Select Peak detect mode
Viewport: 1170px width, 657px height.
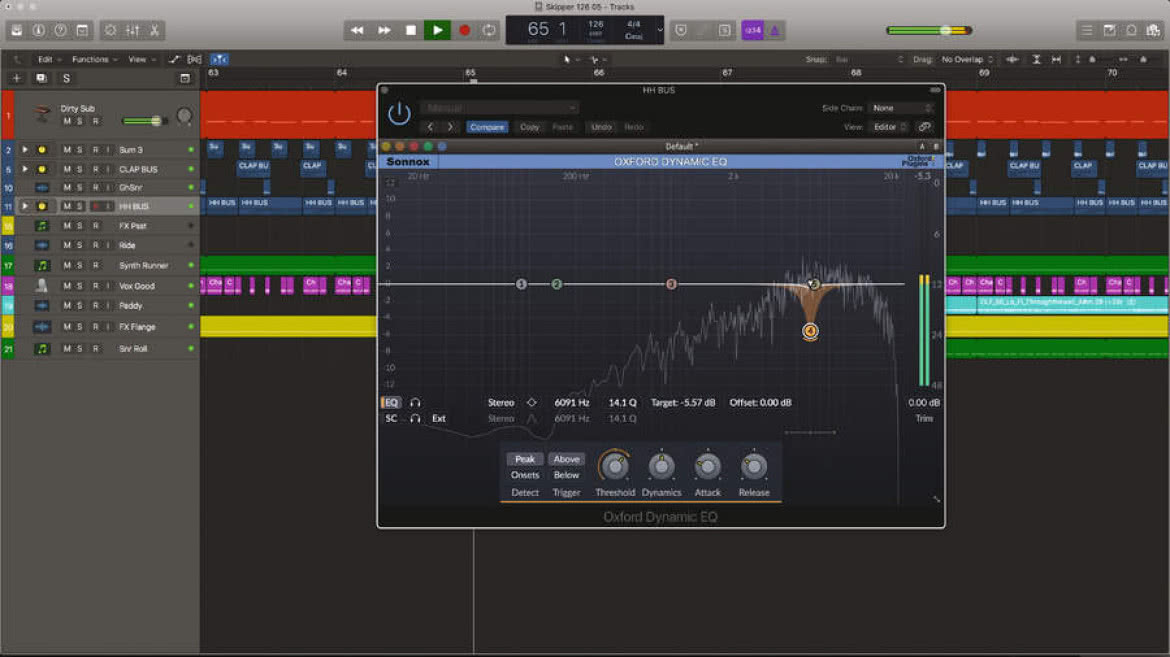(x=525, y=459)
